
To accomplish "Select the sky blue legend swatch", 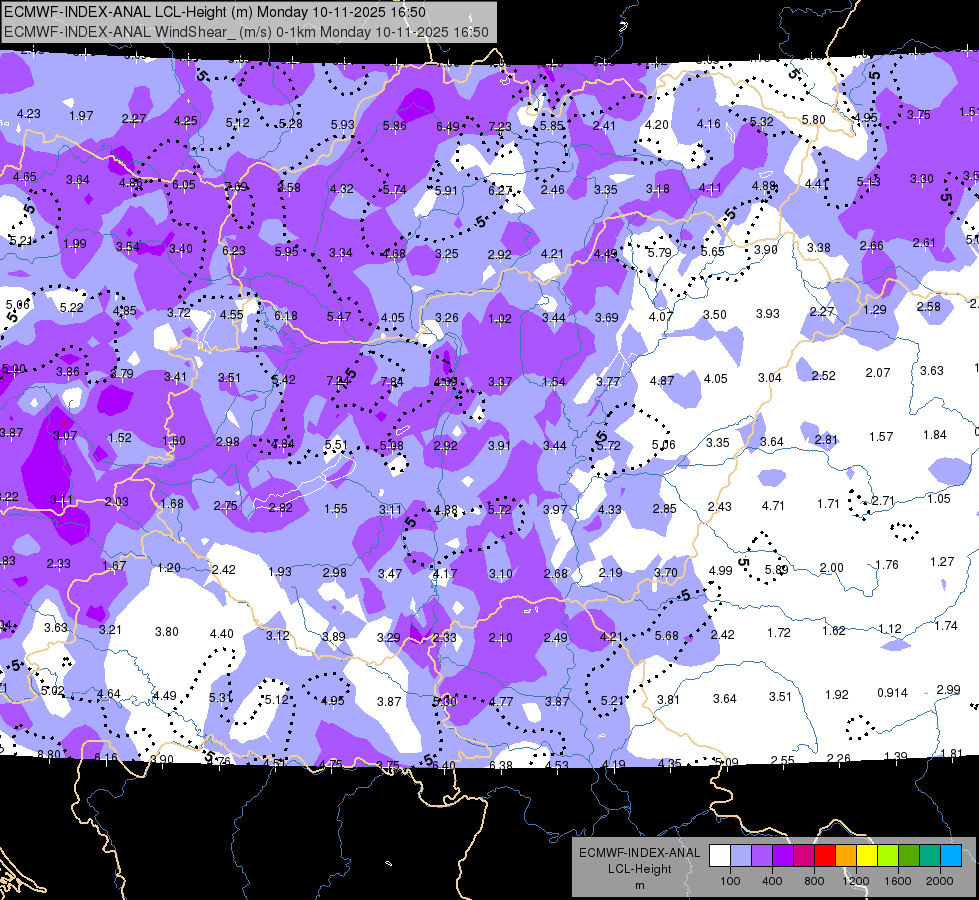I will (951, 856).
